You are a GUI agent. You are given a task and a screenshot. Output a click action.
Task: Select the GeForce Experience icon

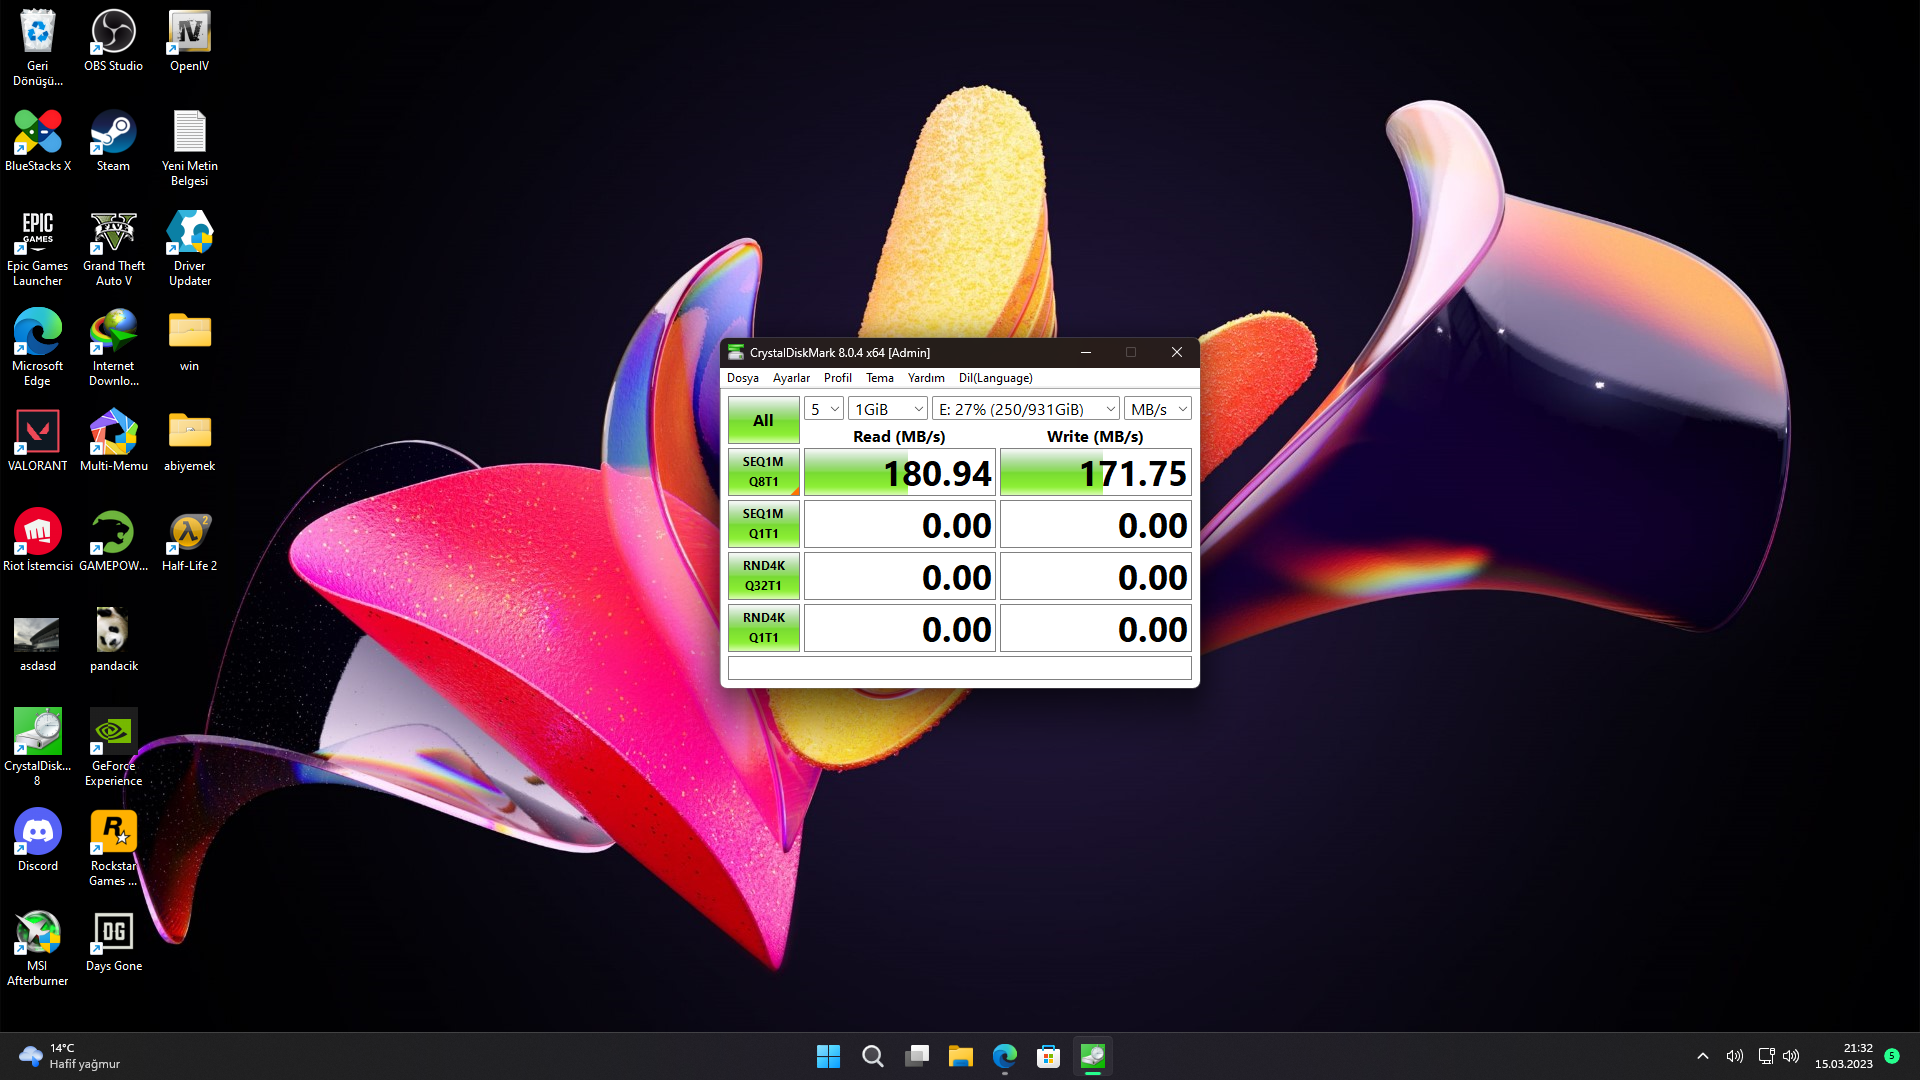[x=113, y=735]
